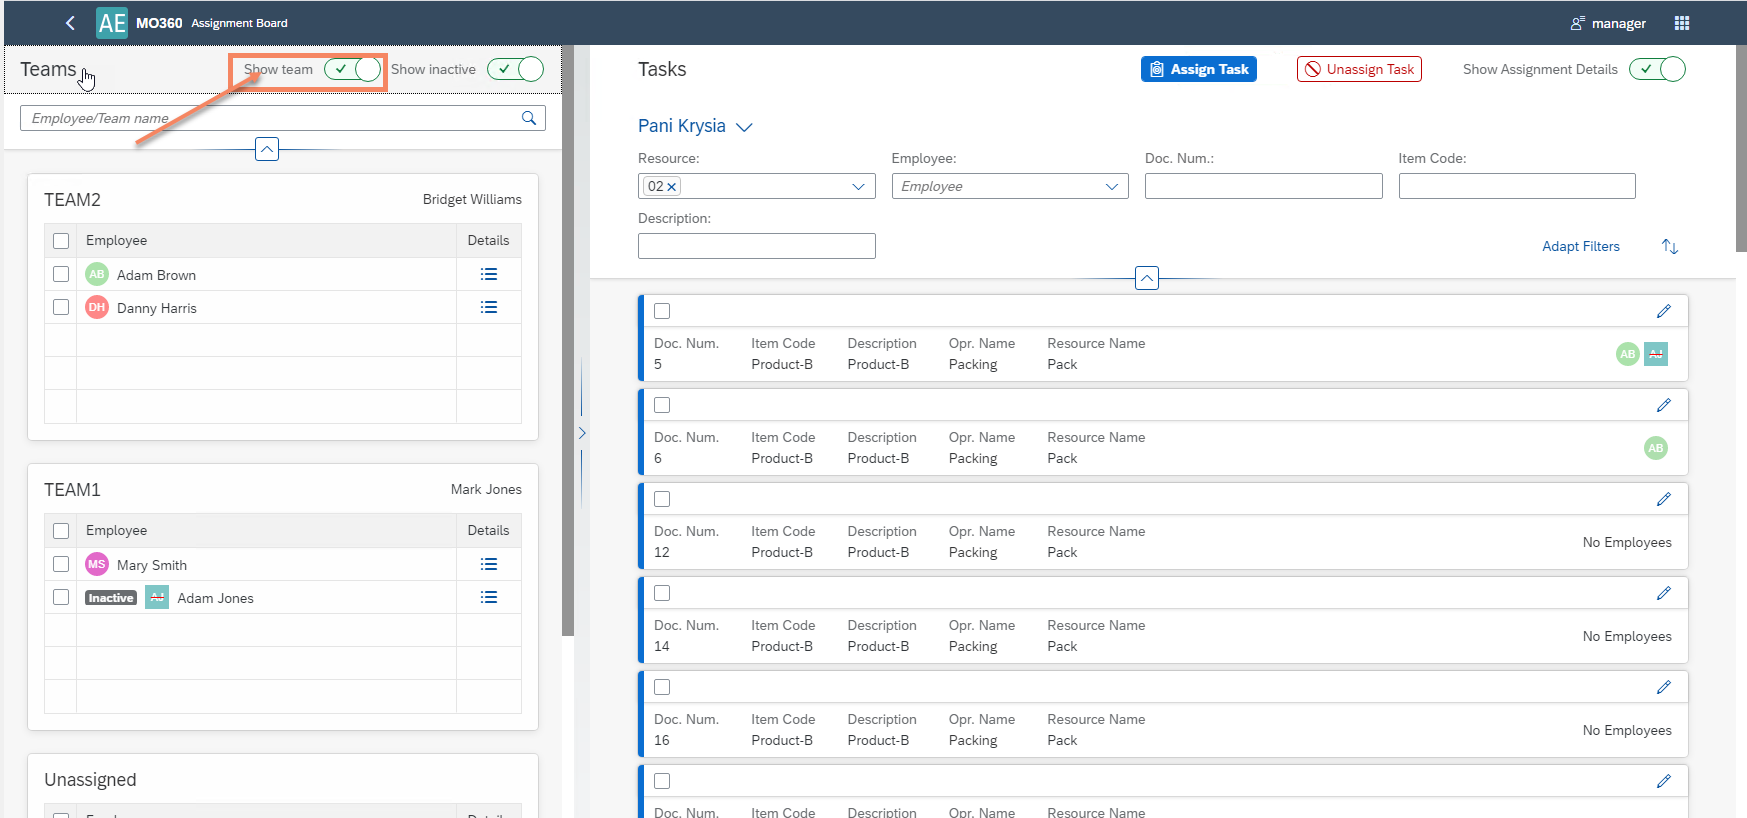Viewport: 1747px width, 818px height.
Task: Click the Adapt Filters link
Action: click(x=1580, y=246)
